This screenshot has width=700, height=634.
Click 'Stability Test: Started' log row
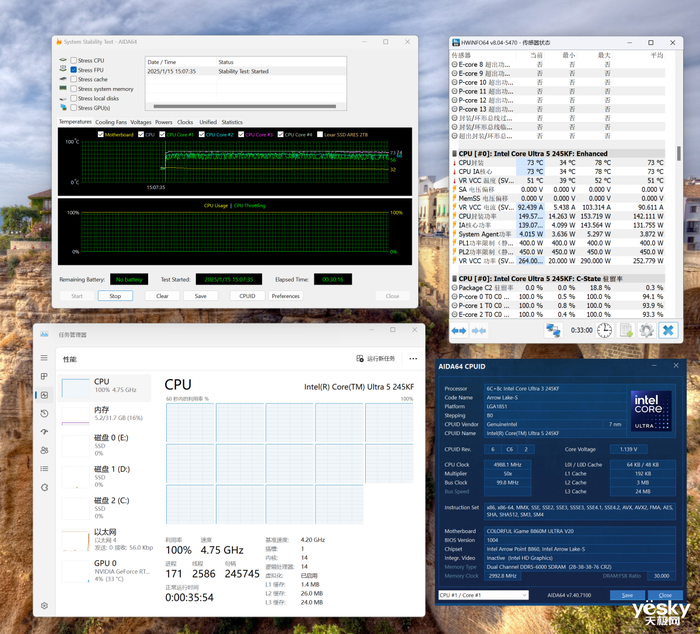246,71
